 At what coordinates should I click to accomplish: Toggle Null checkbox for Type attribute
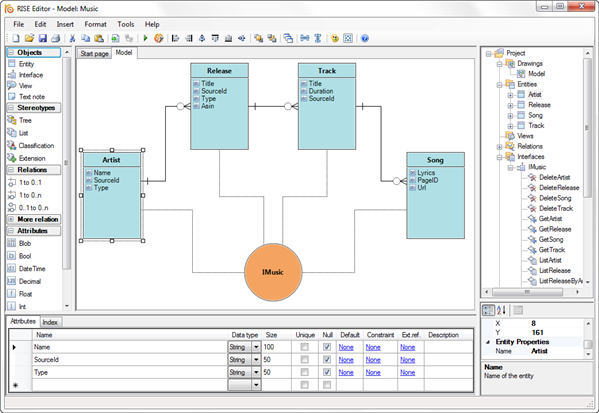pos(327,372)
